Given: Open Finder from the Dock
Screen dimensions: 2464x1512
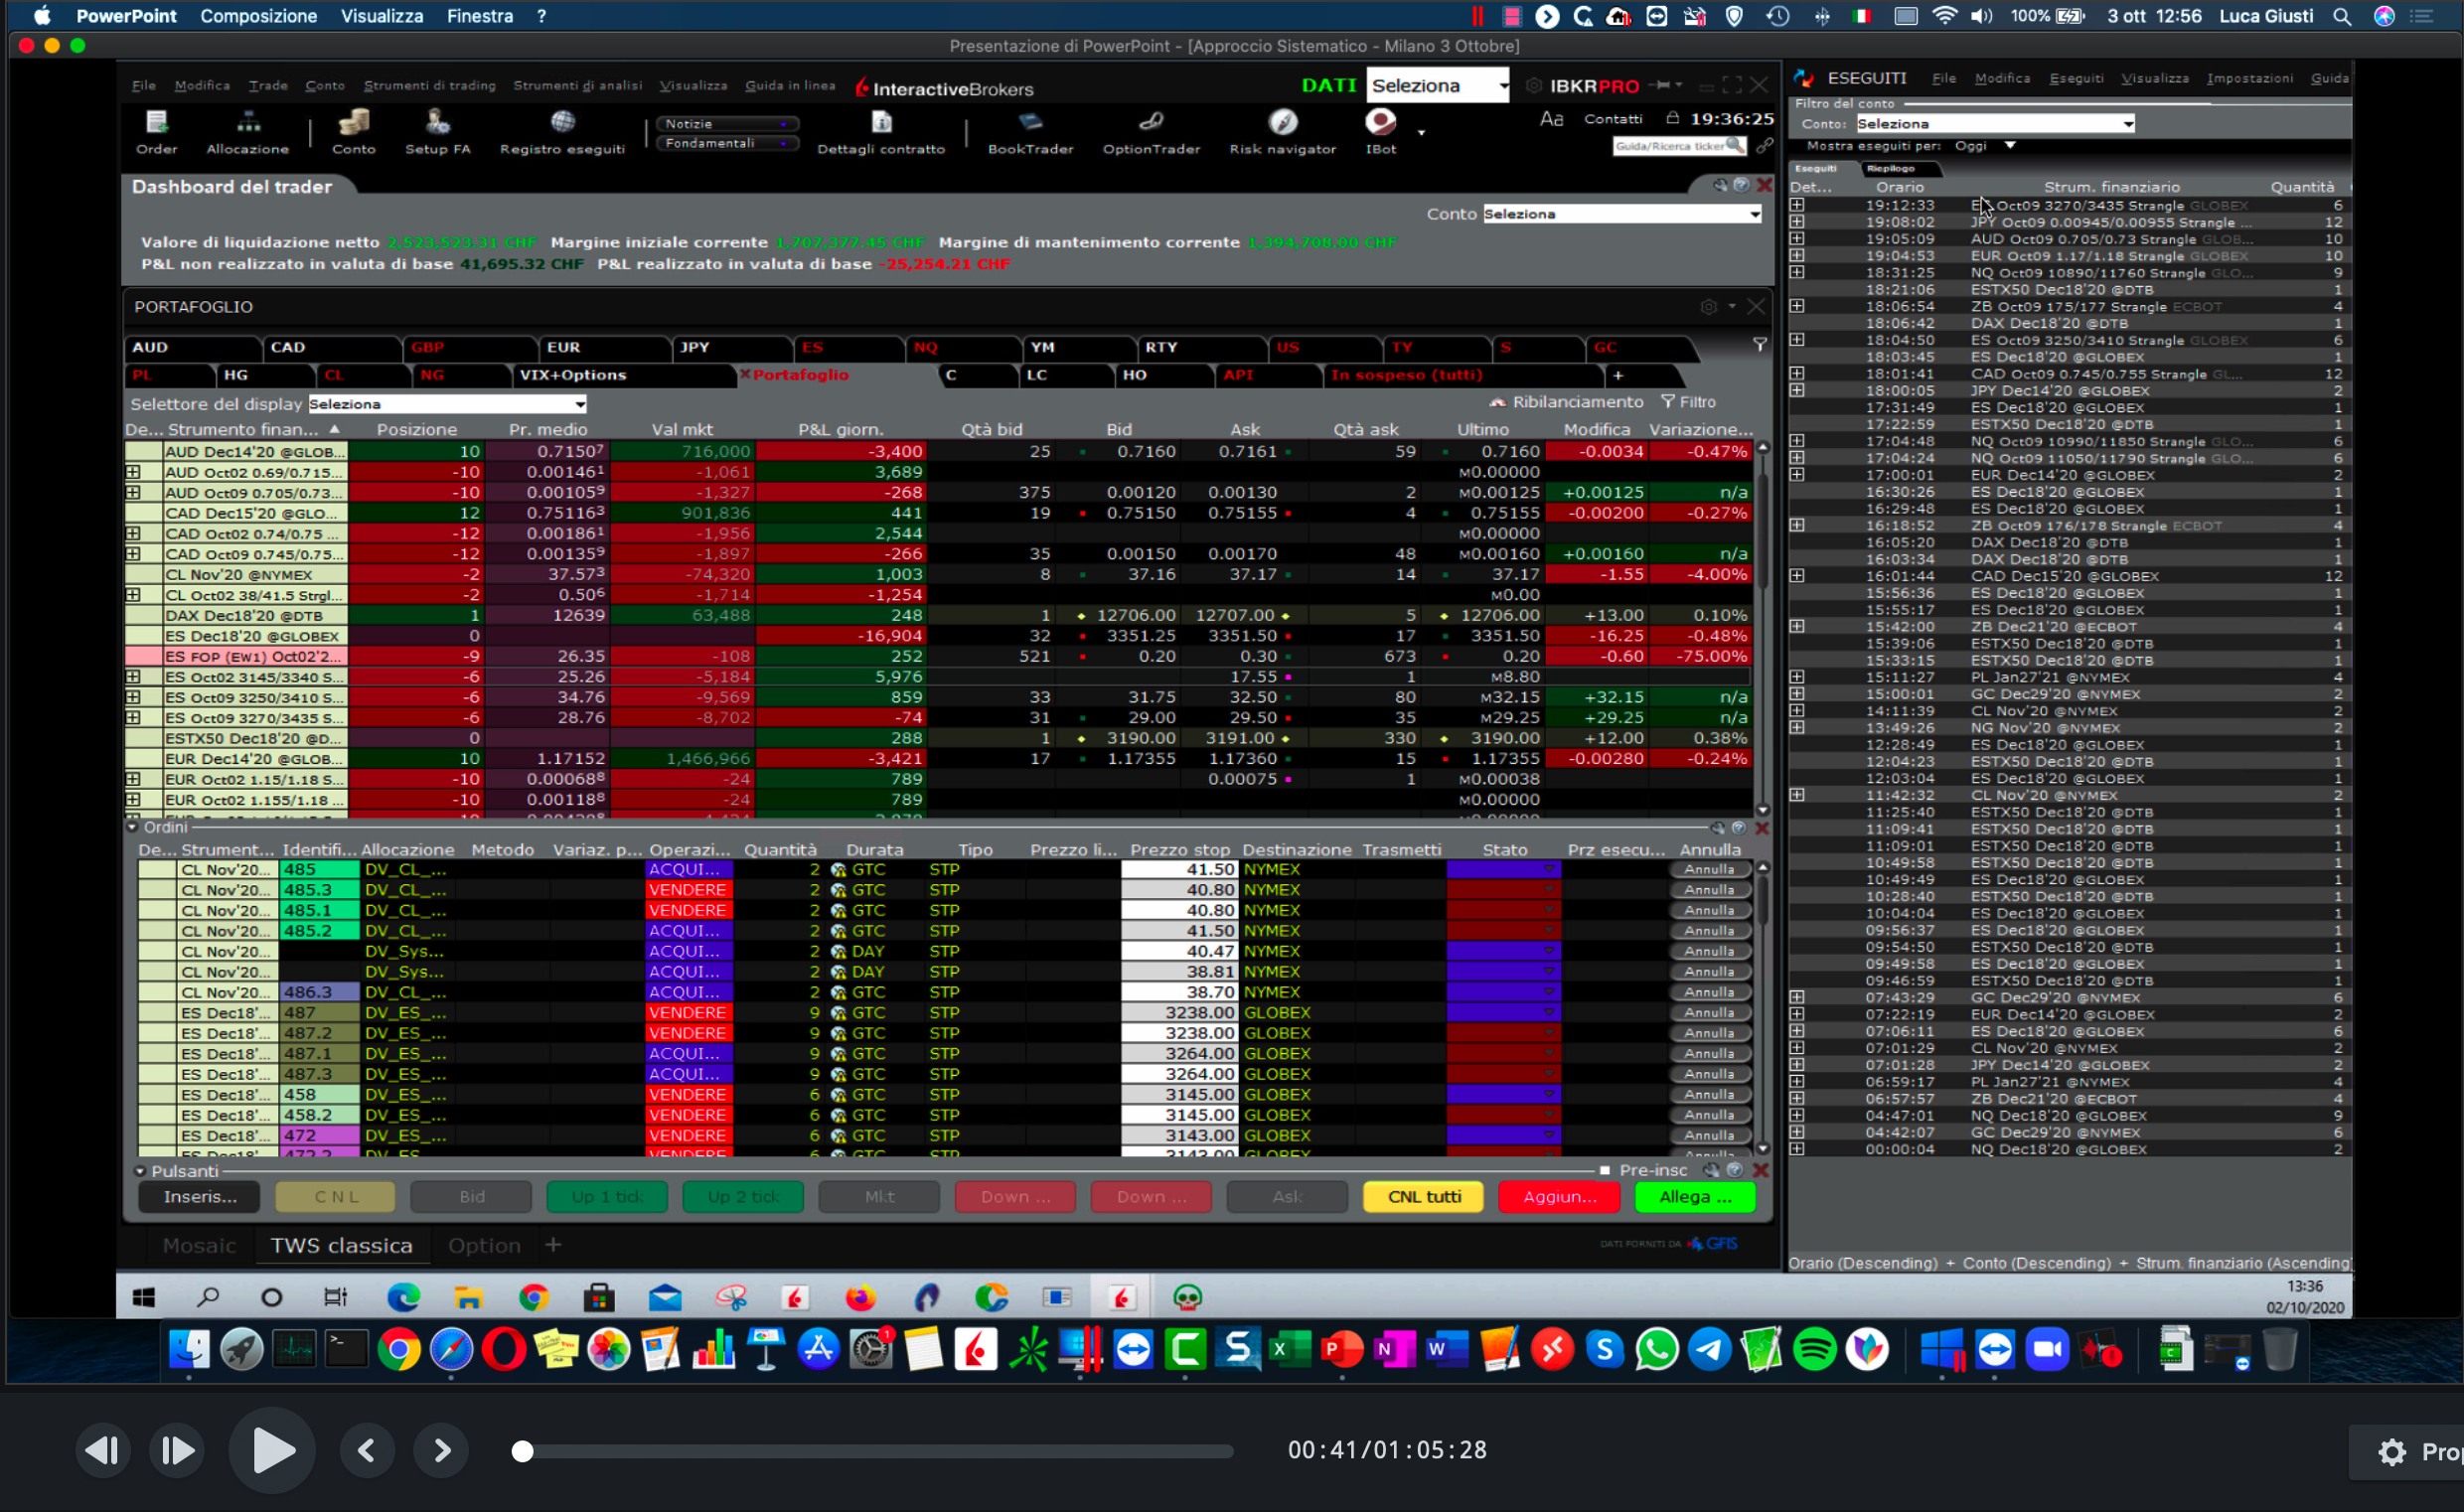Looking at the screenshot, I should point(189,1350).
